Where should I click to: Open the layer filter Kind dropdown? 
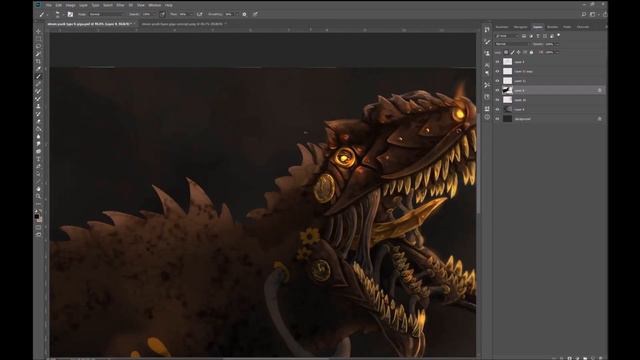(x=507, y=36)
